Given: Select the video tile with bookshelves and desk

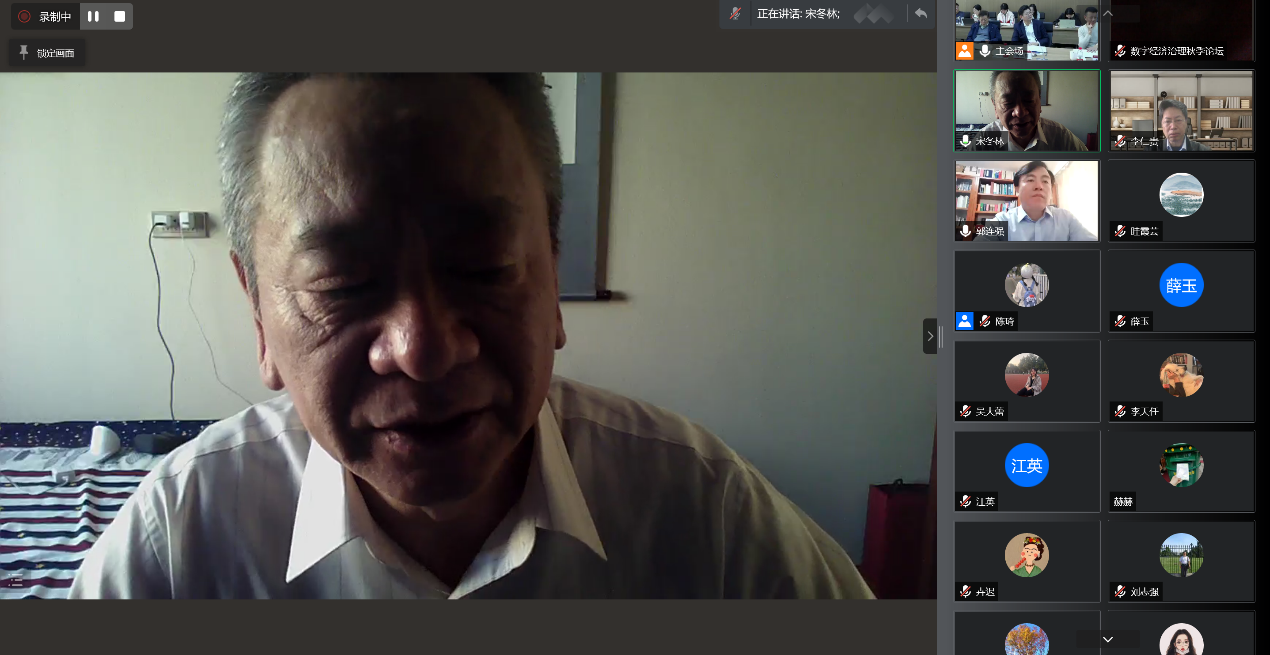Looking at the screenshot, I should coord(1181,111).
